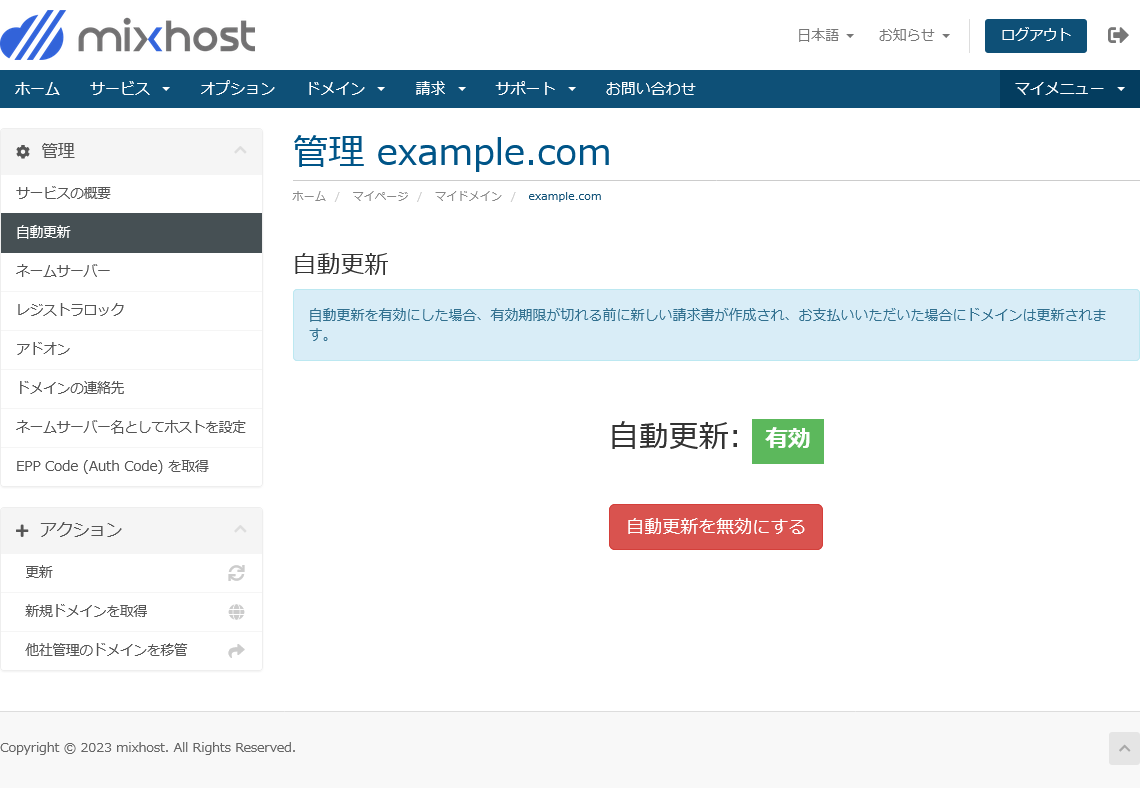Click the sign-out arrow icon at top right
The width and height of the screenshot is (1140, 788).
point(1118,35)
